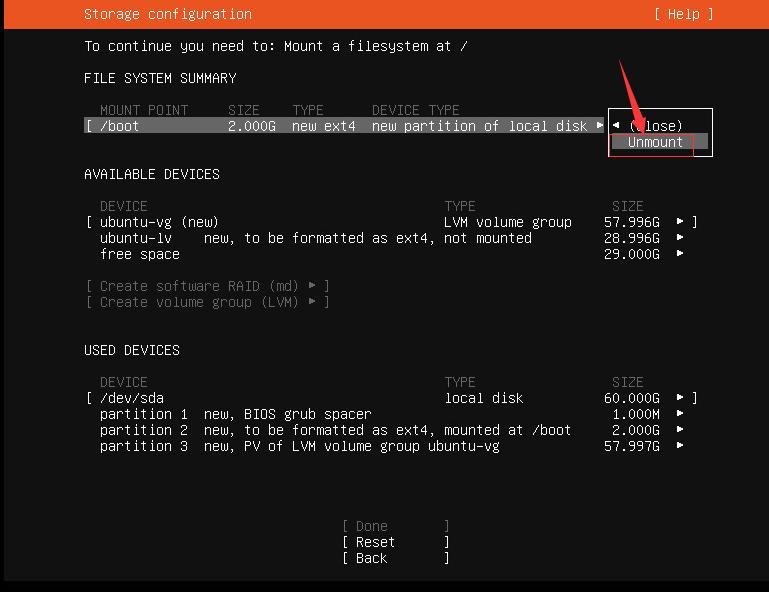Select the /boot filesystem summary row
Screen dimensions: 769x592
[340, 126]
